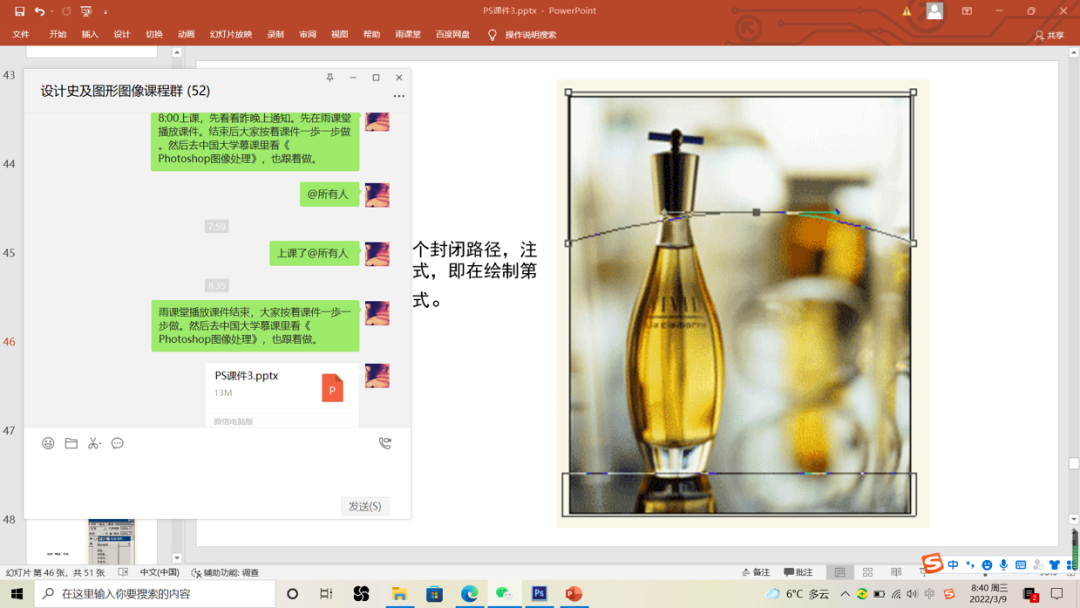Click the Undo arrow icon
This screenshot has height=608, width=1080.
coord(40,11)
